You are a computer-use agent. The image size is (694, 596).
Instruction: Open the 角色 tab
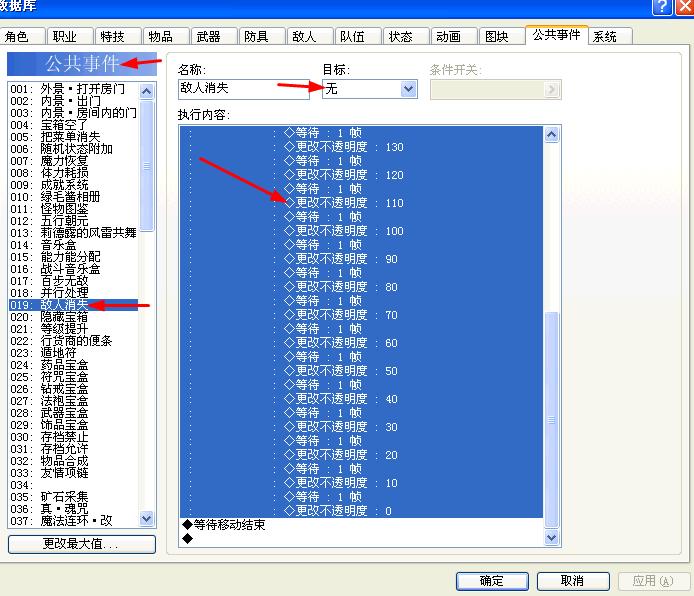(22, 36)
